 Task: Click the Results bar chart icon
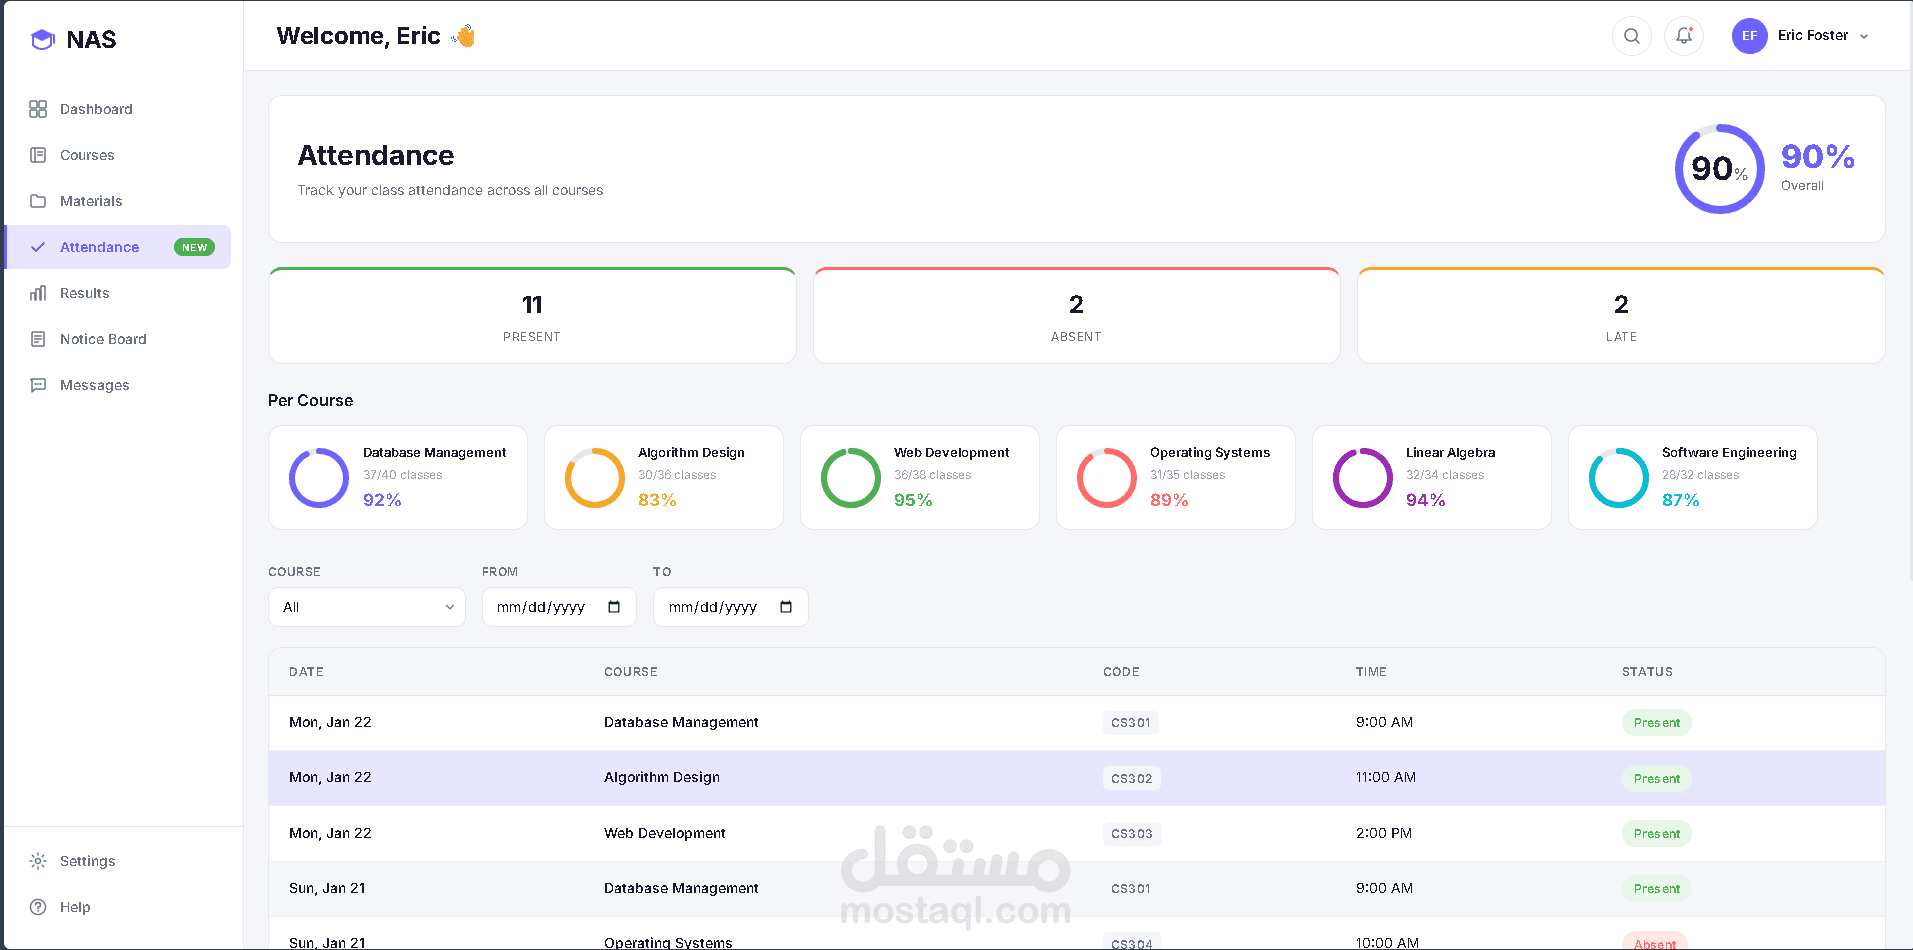(38, 293)
